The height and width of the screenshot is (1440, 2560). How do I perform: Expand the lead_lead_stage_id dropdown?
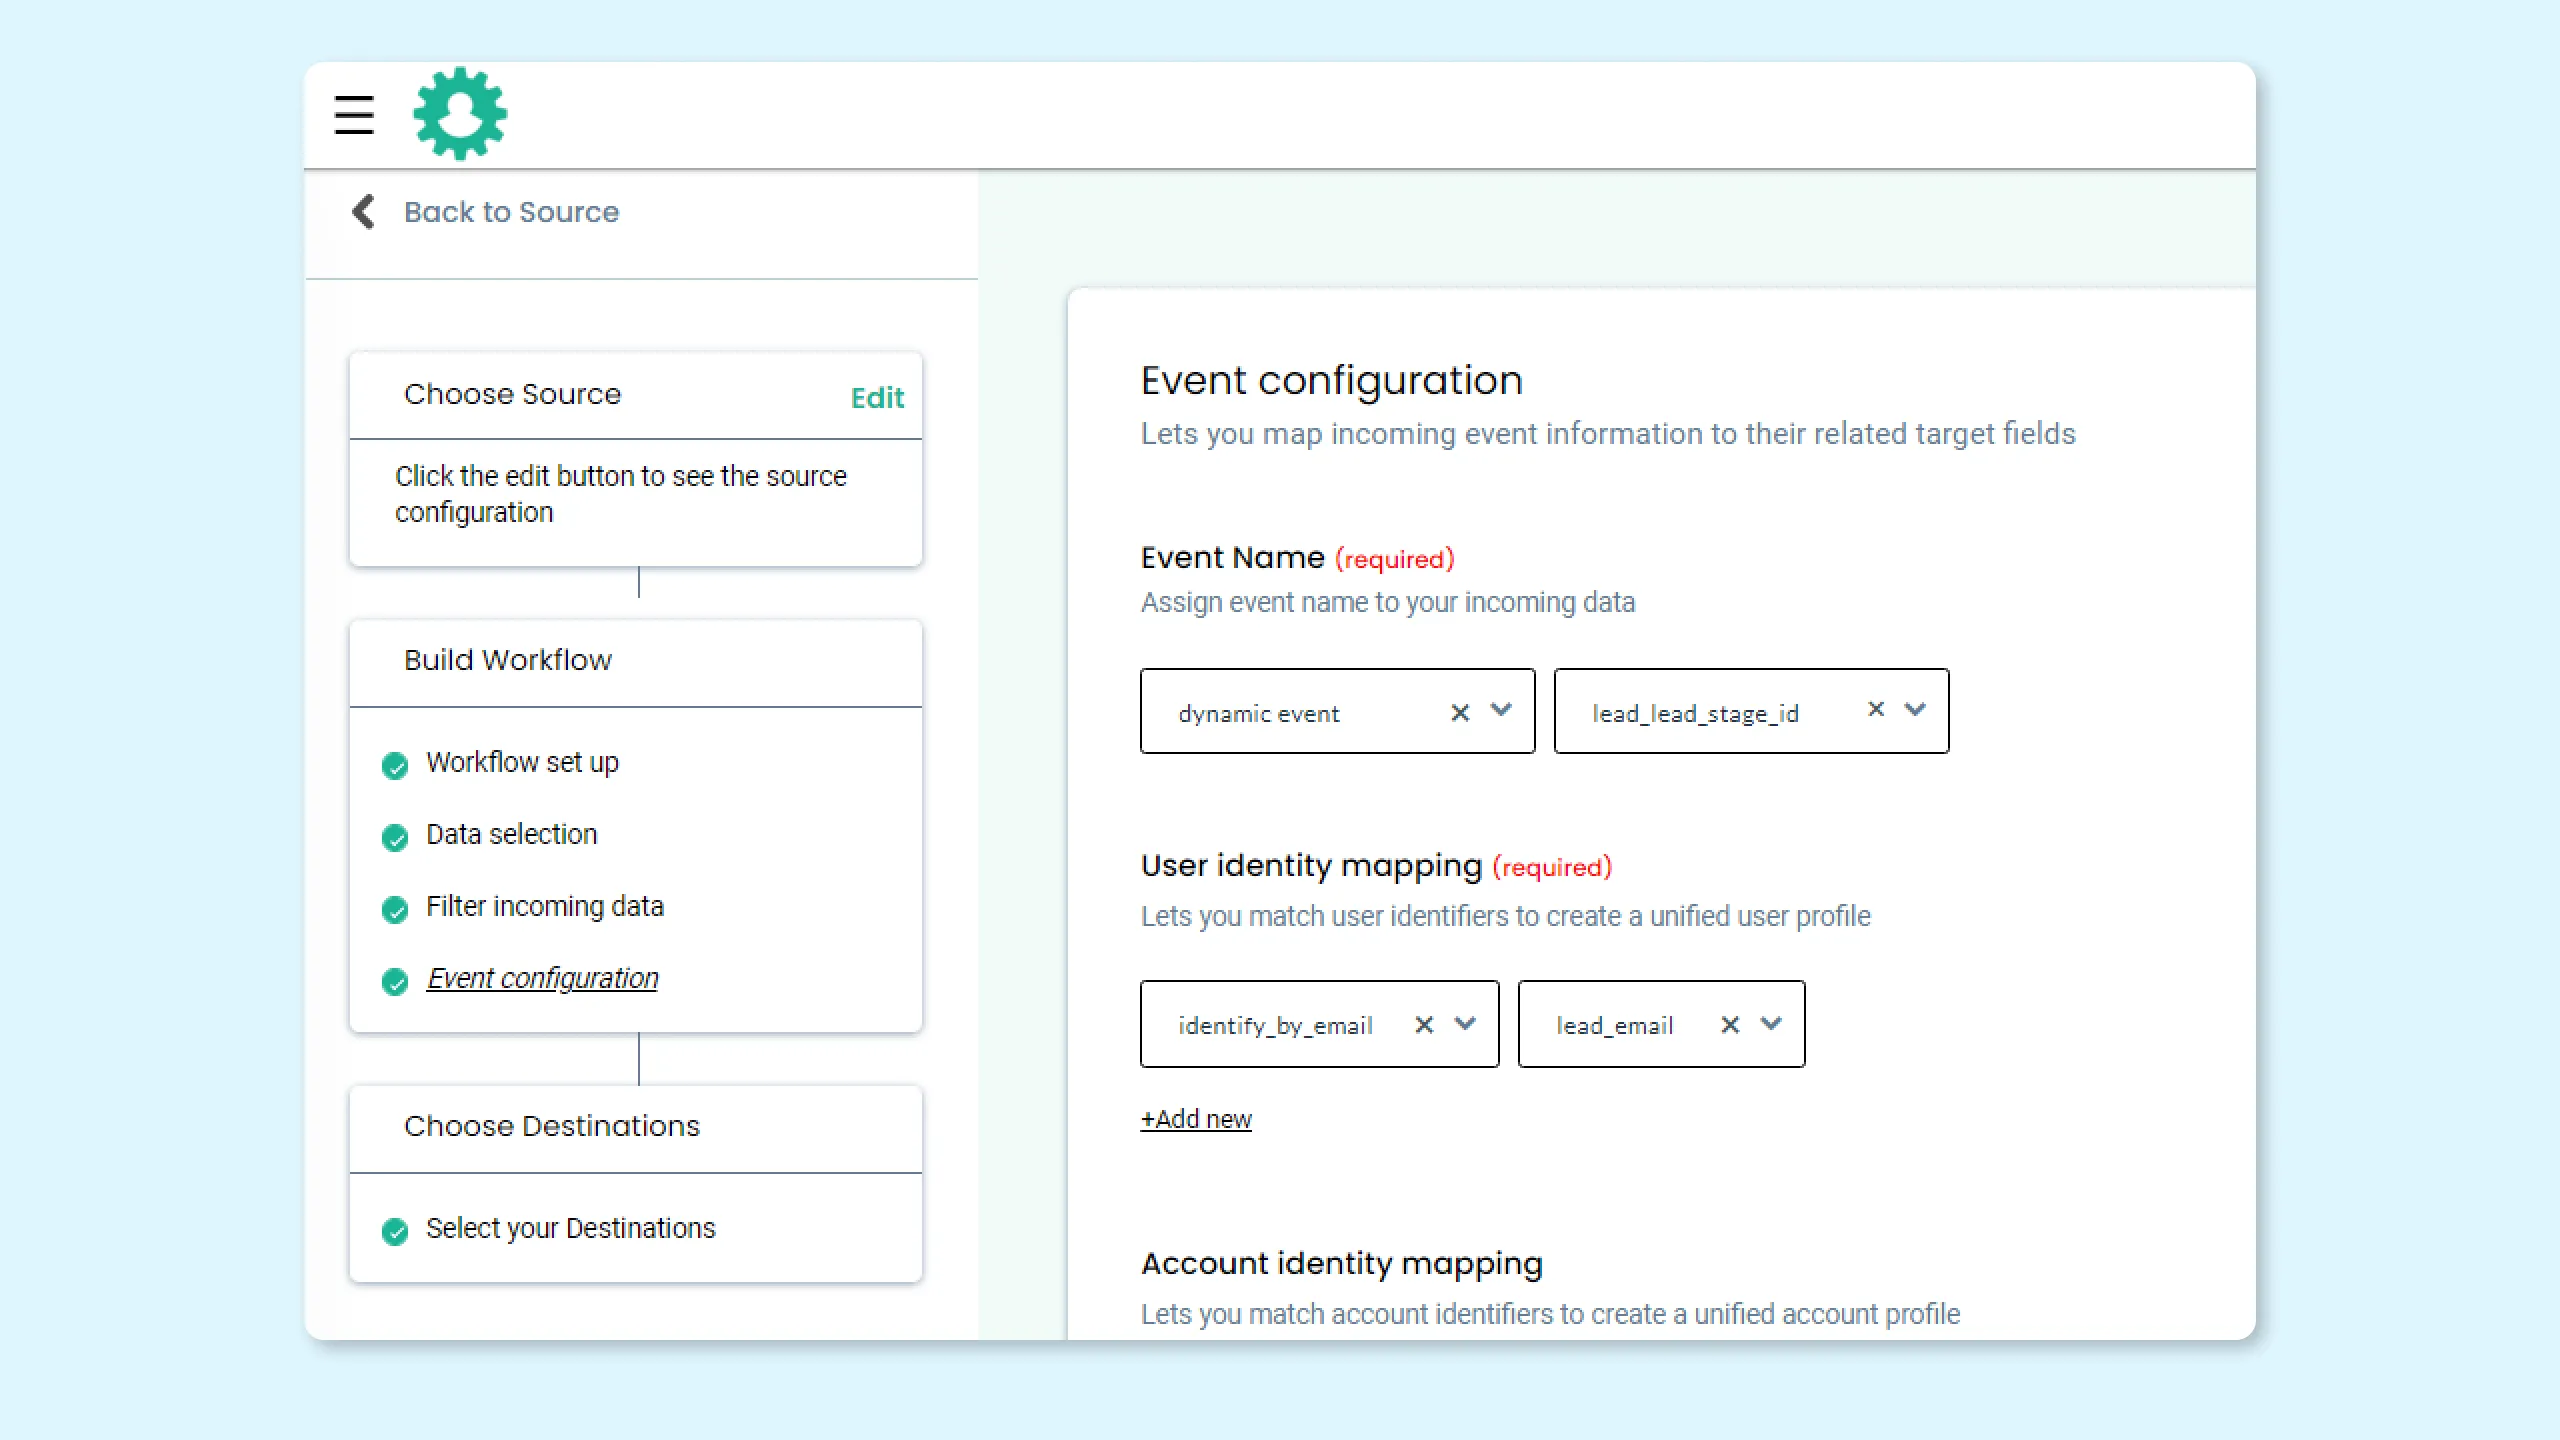pyautogui.click(x=1915, y=709)
